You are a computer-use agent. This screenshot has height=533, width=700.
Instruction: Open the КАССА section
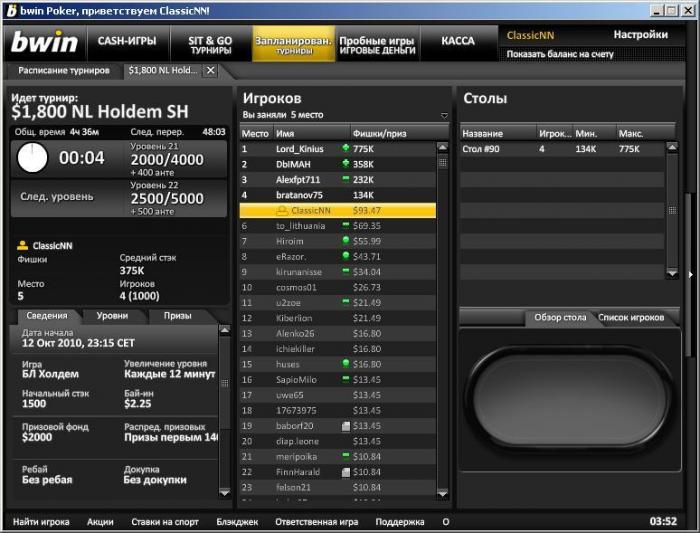[458, 41]
